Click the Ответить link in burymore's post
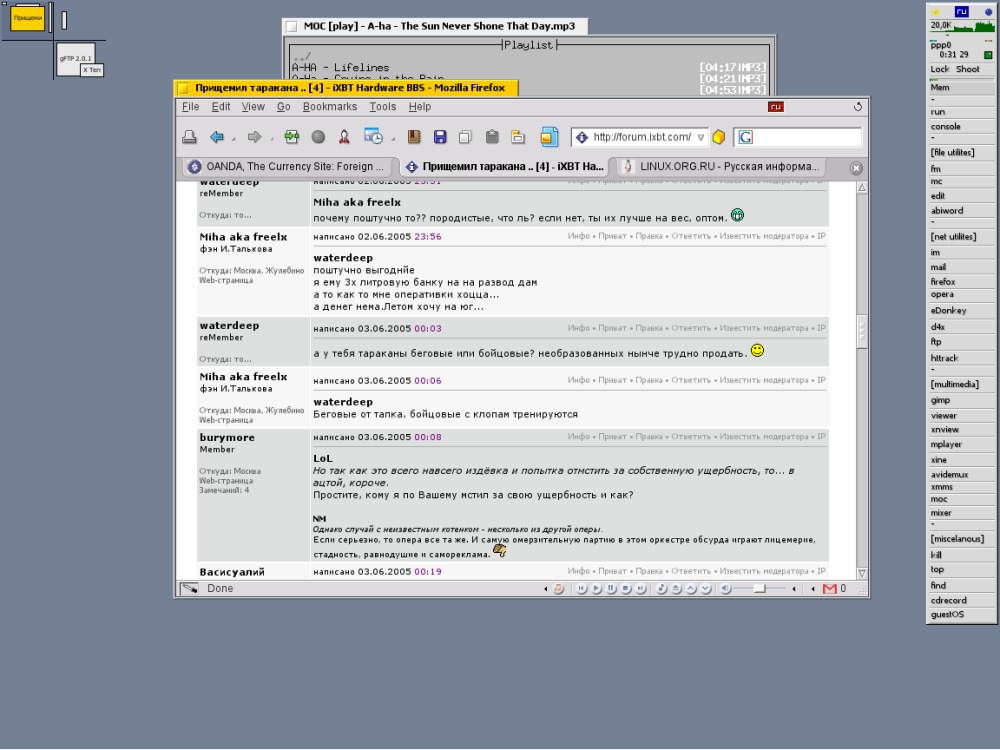The height and width of the screenshot is (750, 1000). point(691,437)
